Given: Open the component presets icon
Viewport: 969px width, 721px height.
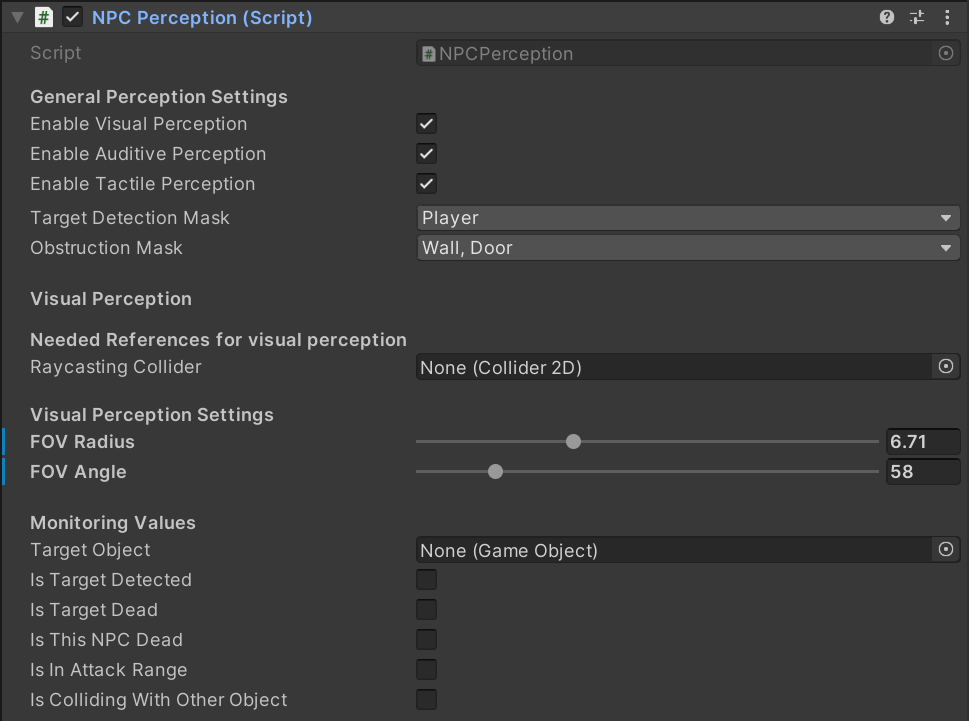Looking at the screenshot, I should coord(917,17).
